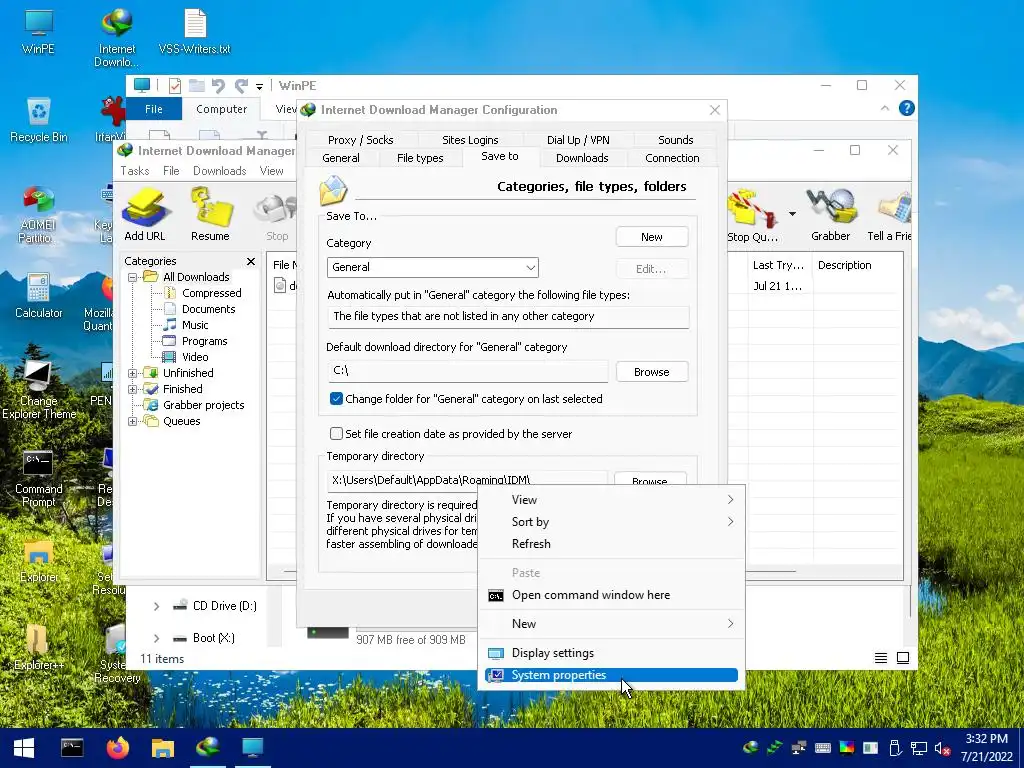The image size is (1024, 768).
Task: Click the WinPE desktop icon
Action: [38, 31]
